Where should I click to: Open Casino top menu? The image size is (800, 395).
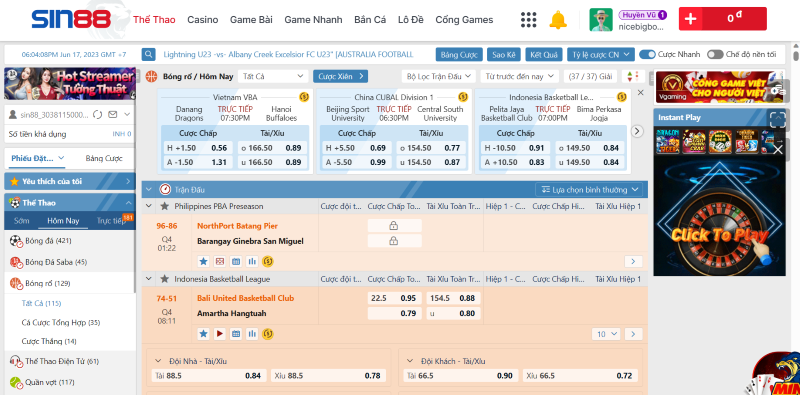pos(203,20)
